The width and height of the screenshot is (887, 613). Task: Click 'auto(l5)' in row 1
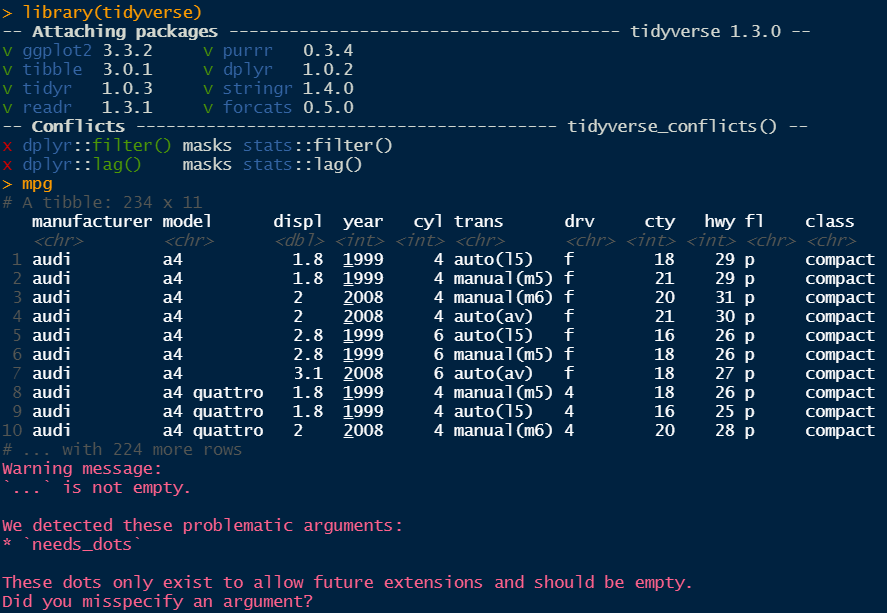(493, 260)
